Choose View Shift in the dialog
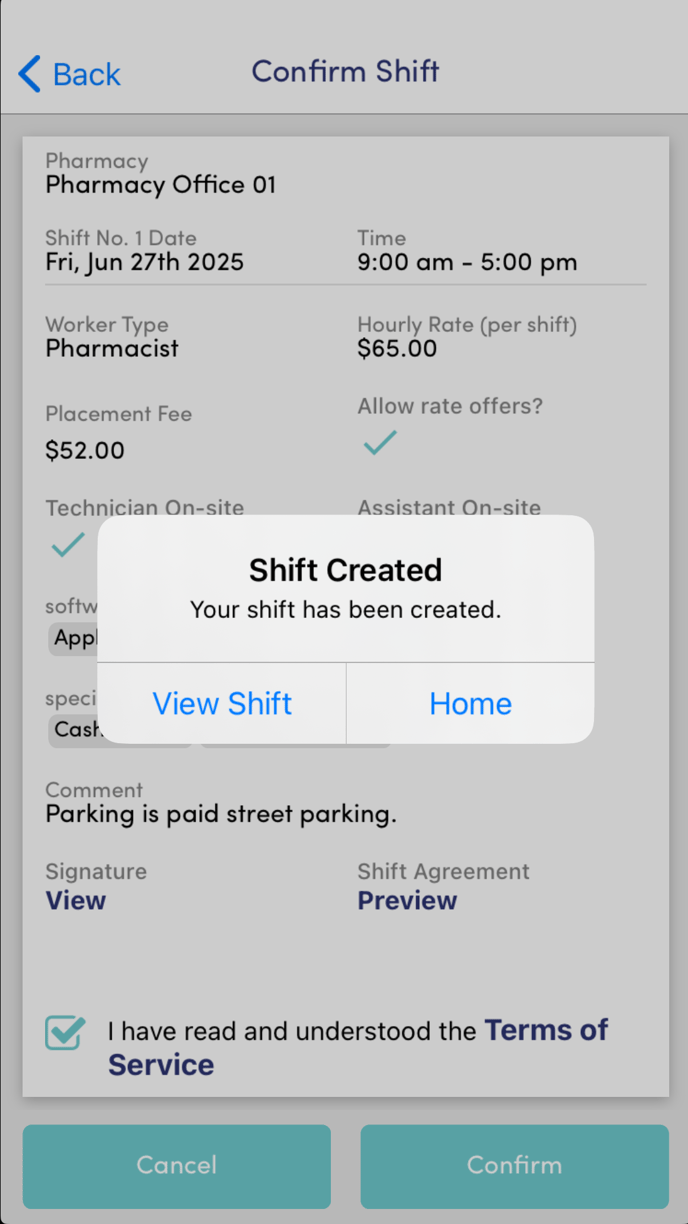 click(x=222, y=703)
